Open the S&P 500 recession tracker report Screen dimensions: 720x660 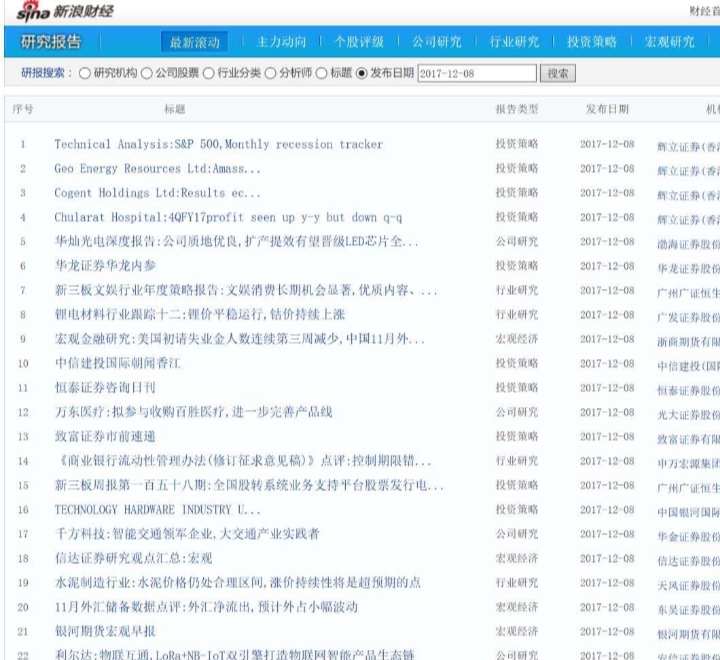pyautogui.click(x=218, y=144)
